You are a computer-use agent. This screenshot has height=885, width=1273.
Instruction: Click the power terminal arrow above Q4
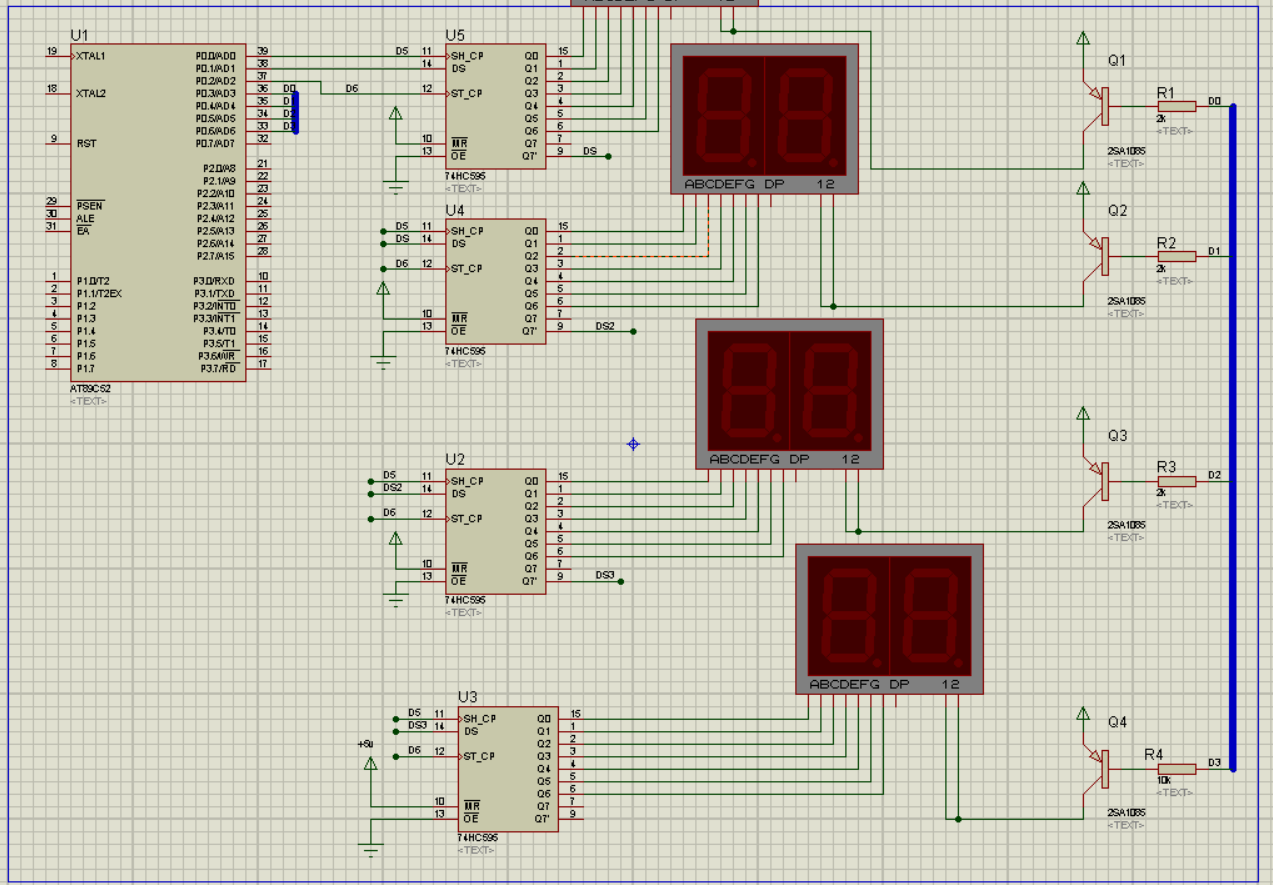tap(1082, 714)
